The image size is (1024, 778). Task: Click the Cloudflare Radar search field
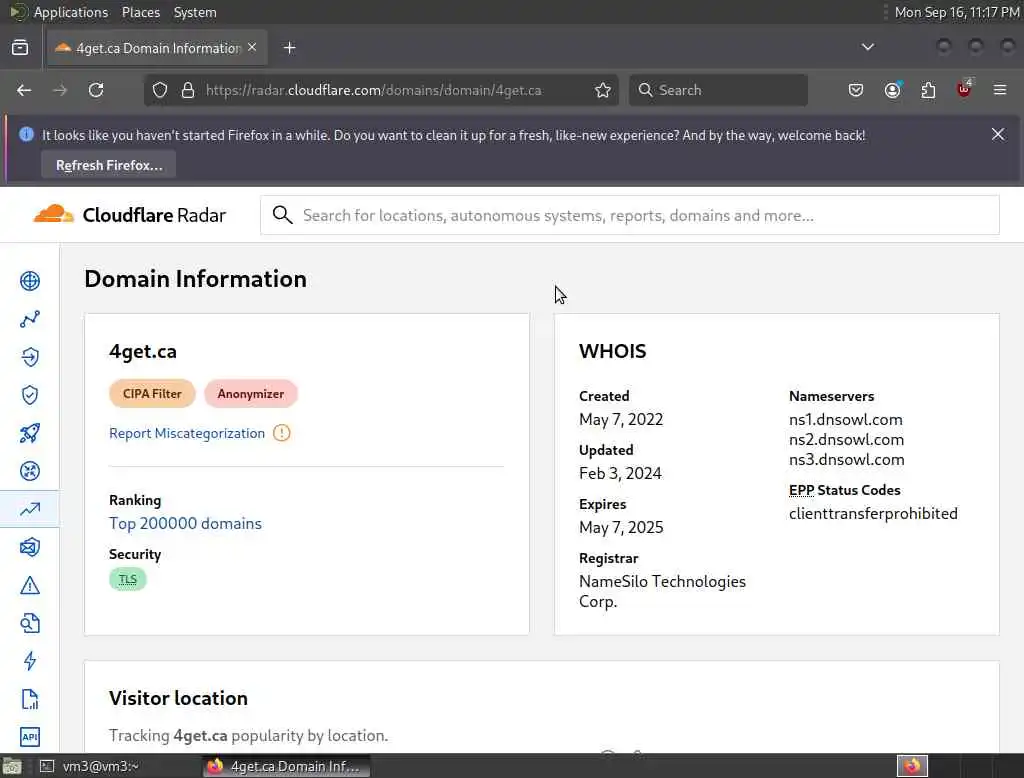(x=640, y=215)
